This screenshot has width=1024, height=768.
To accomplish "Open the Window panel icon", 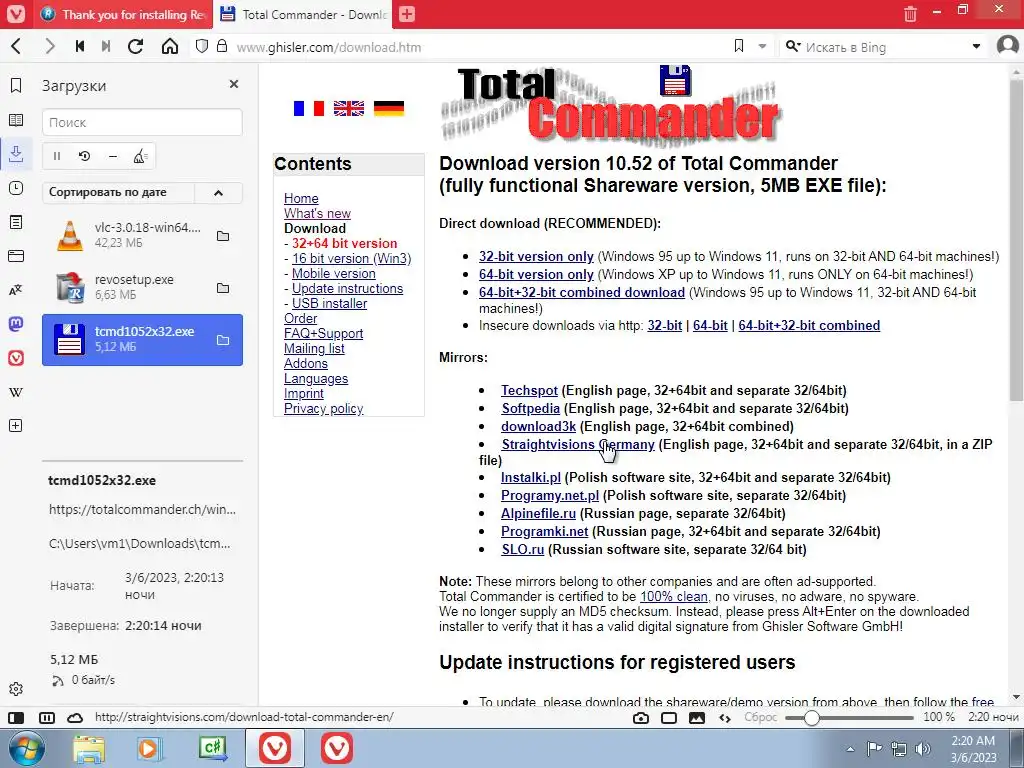I will click(x=16, y=256).
